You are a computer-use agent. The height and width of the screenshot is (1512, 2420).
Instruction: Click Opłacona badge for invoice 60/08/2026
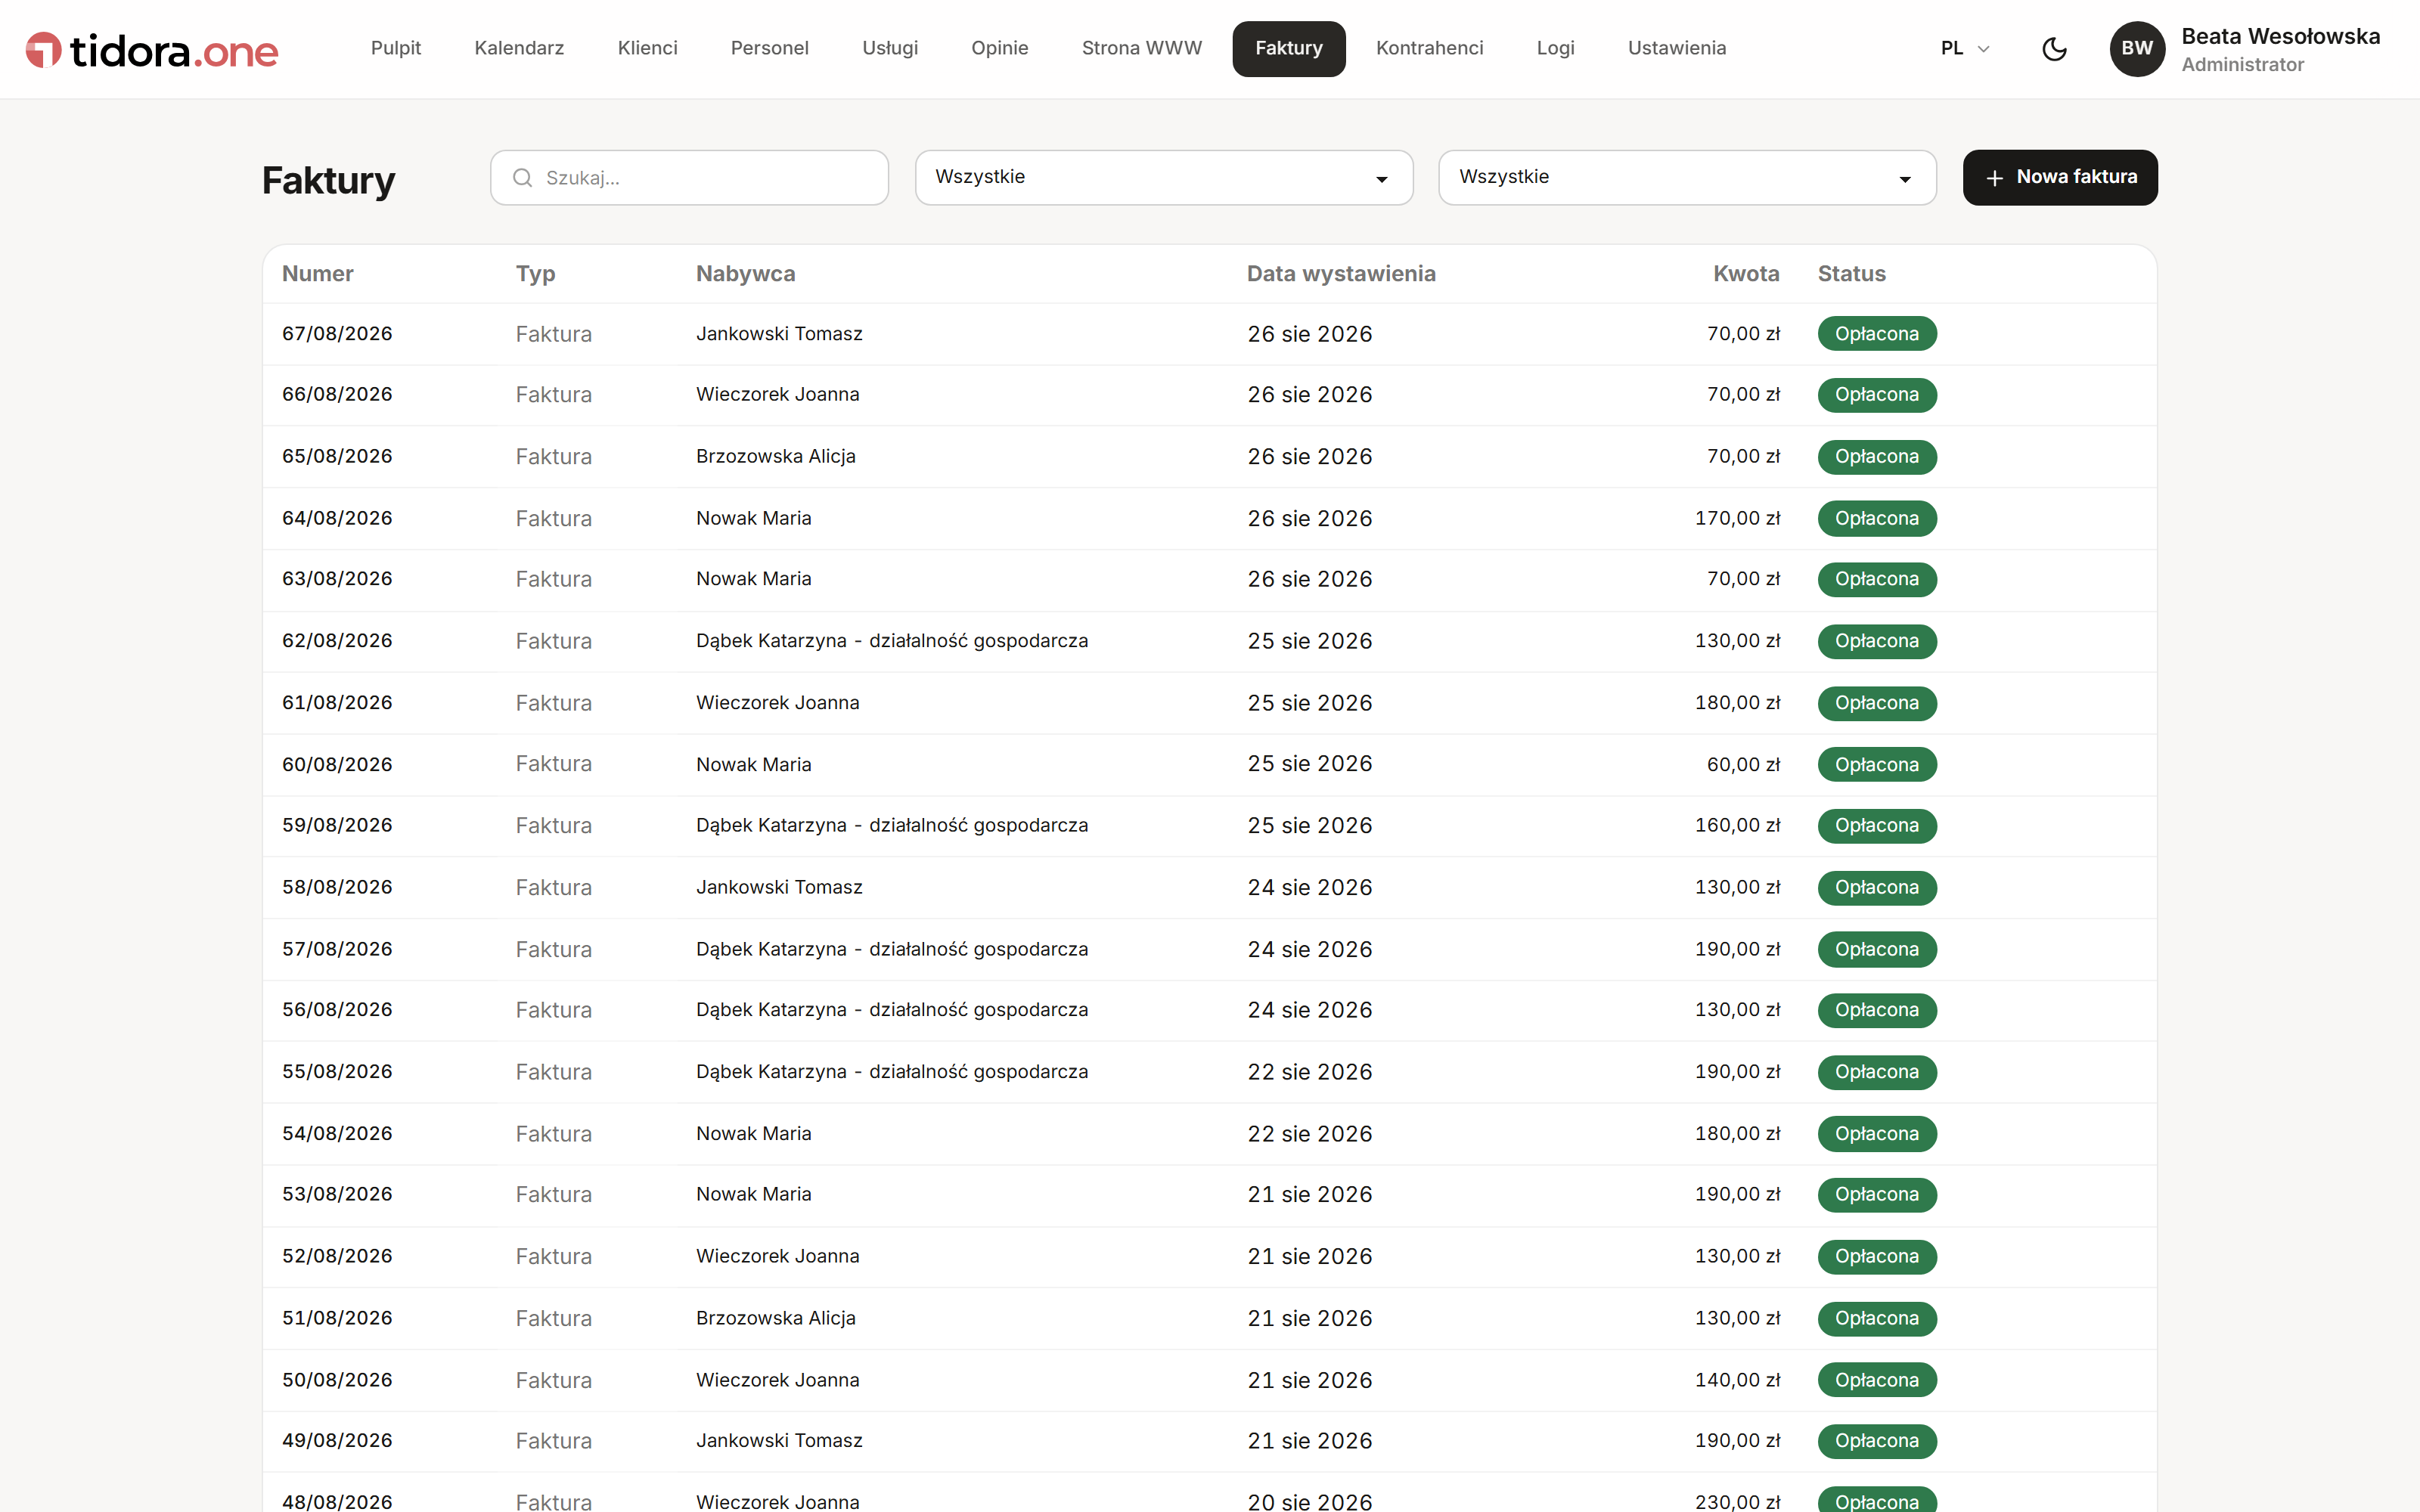pyautogui.click(x=1877, y=765)
